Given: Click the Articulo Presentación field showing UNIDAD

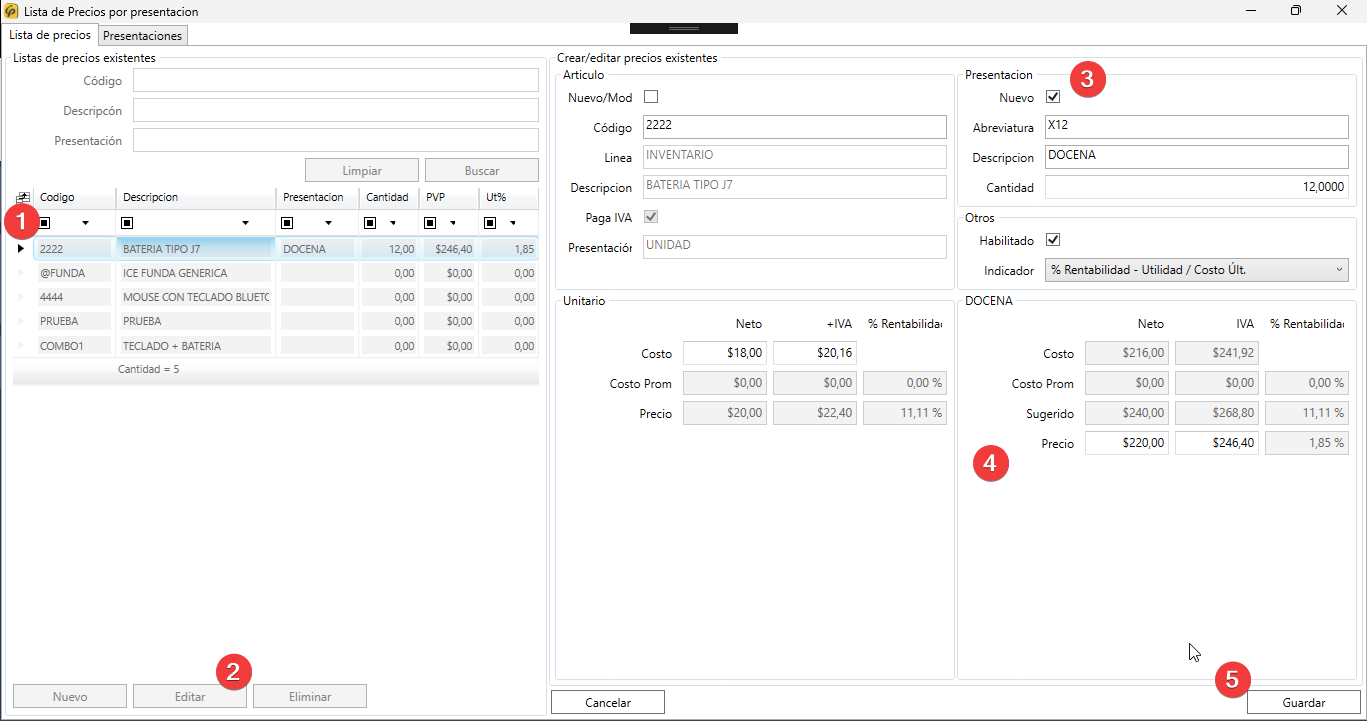Looking at the screenshot, I should (794, 247).
